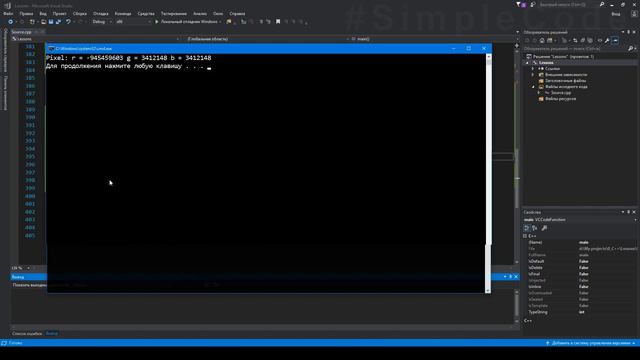Click the Categorized view icon in Properties
640x360 pixels.
click(x=527, y=228)
